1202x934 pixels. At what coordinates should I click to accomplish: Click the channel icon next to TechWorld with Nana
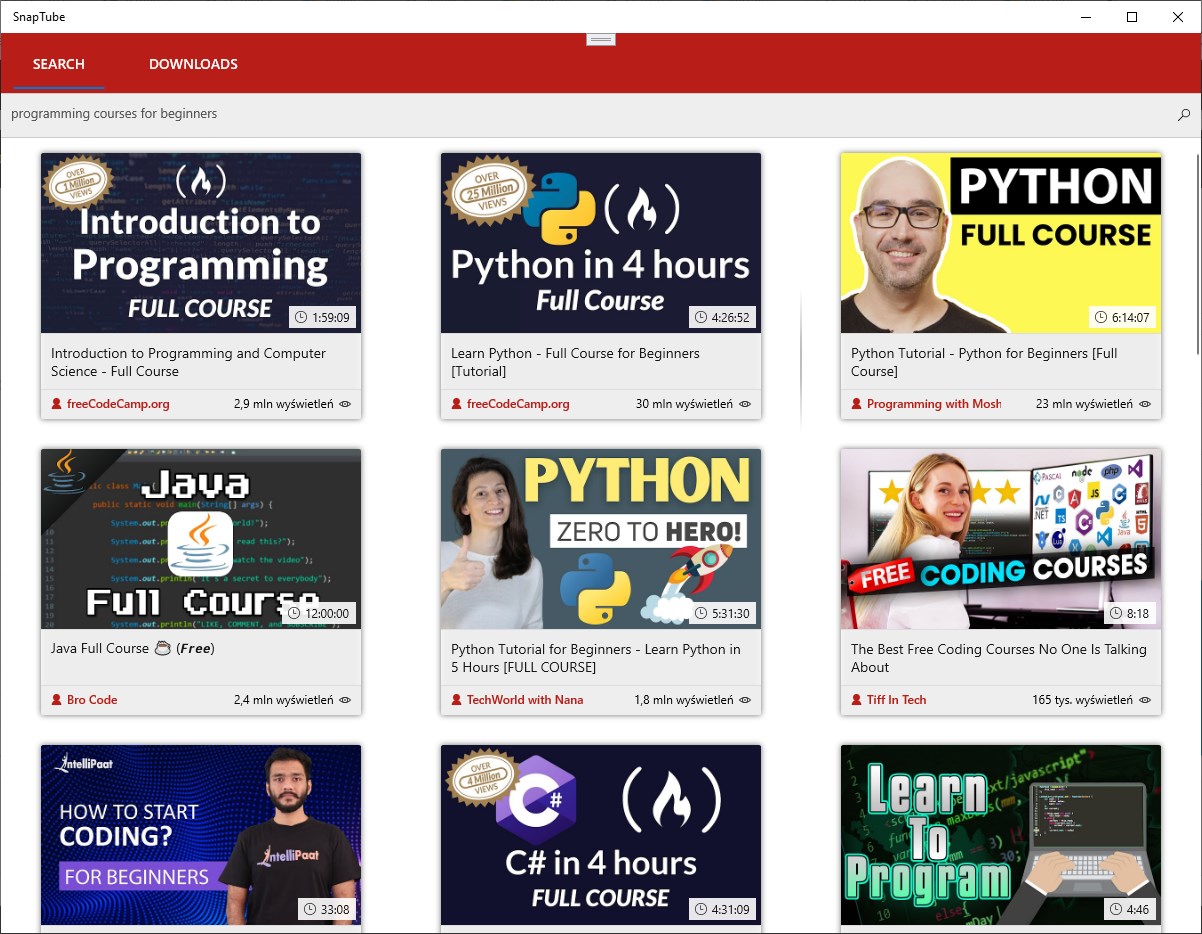pyautogui.click(x=456, y=700)
